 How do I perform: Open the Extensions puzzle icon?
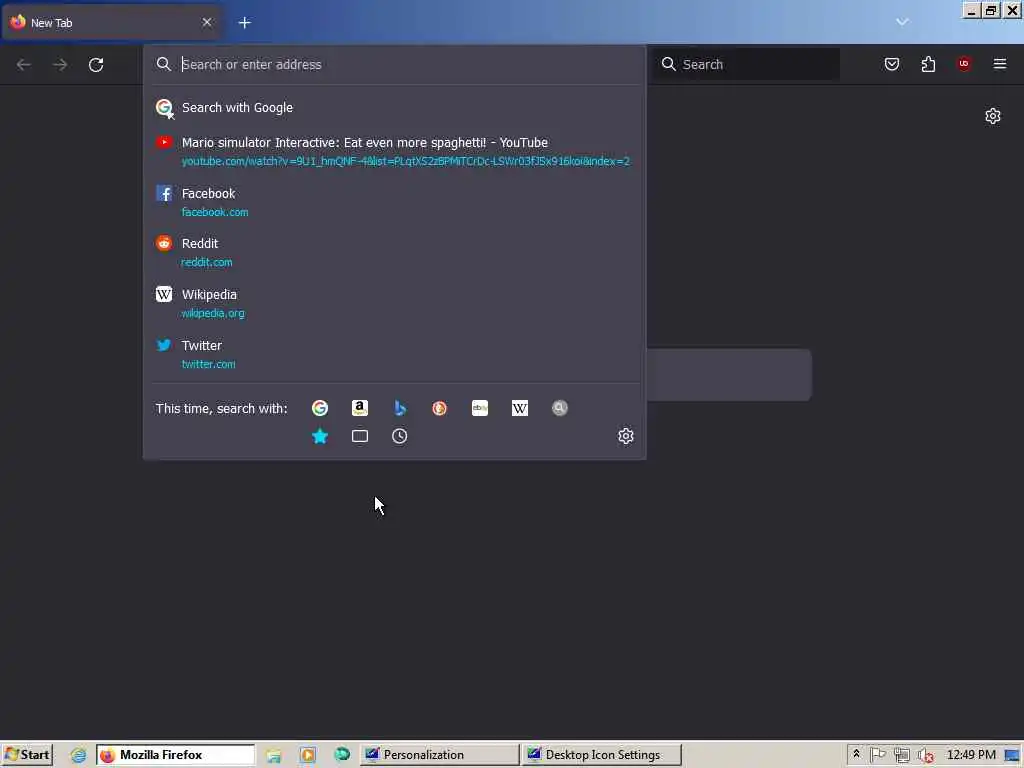point(928,64)
